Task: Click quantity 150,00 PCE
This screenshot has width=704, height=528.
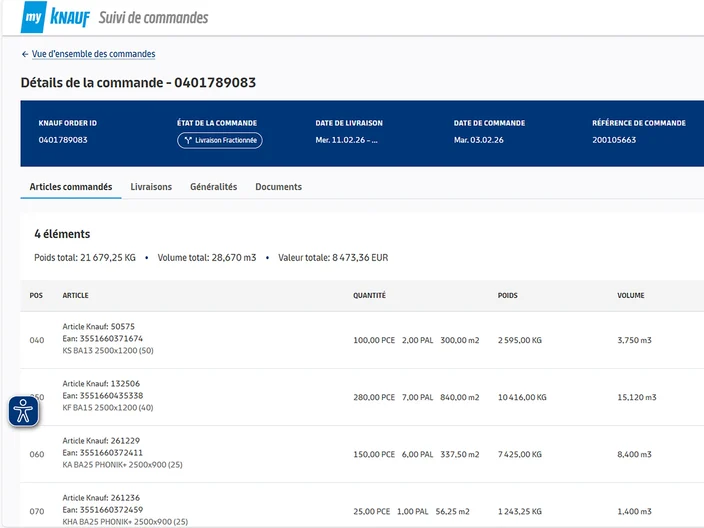Action: click(x=374, y=454)
